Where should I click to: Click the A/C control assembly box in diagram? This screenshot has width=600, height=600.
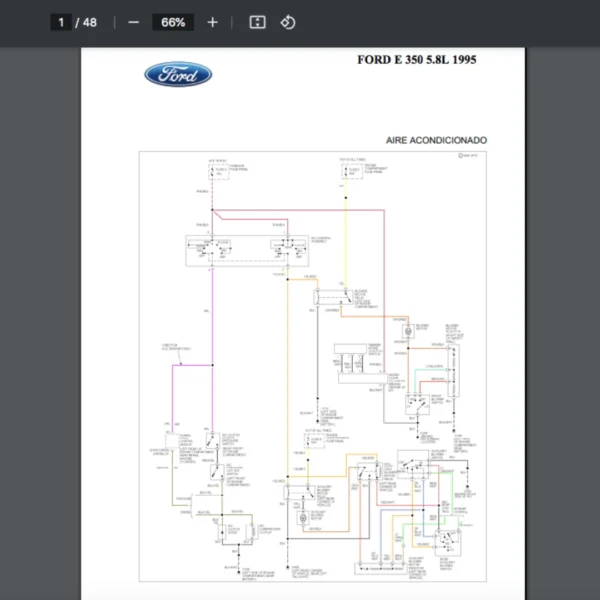246,251
